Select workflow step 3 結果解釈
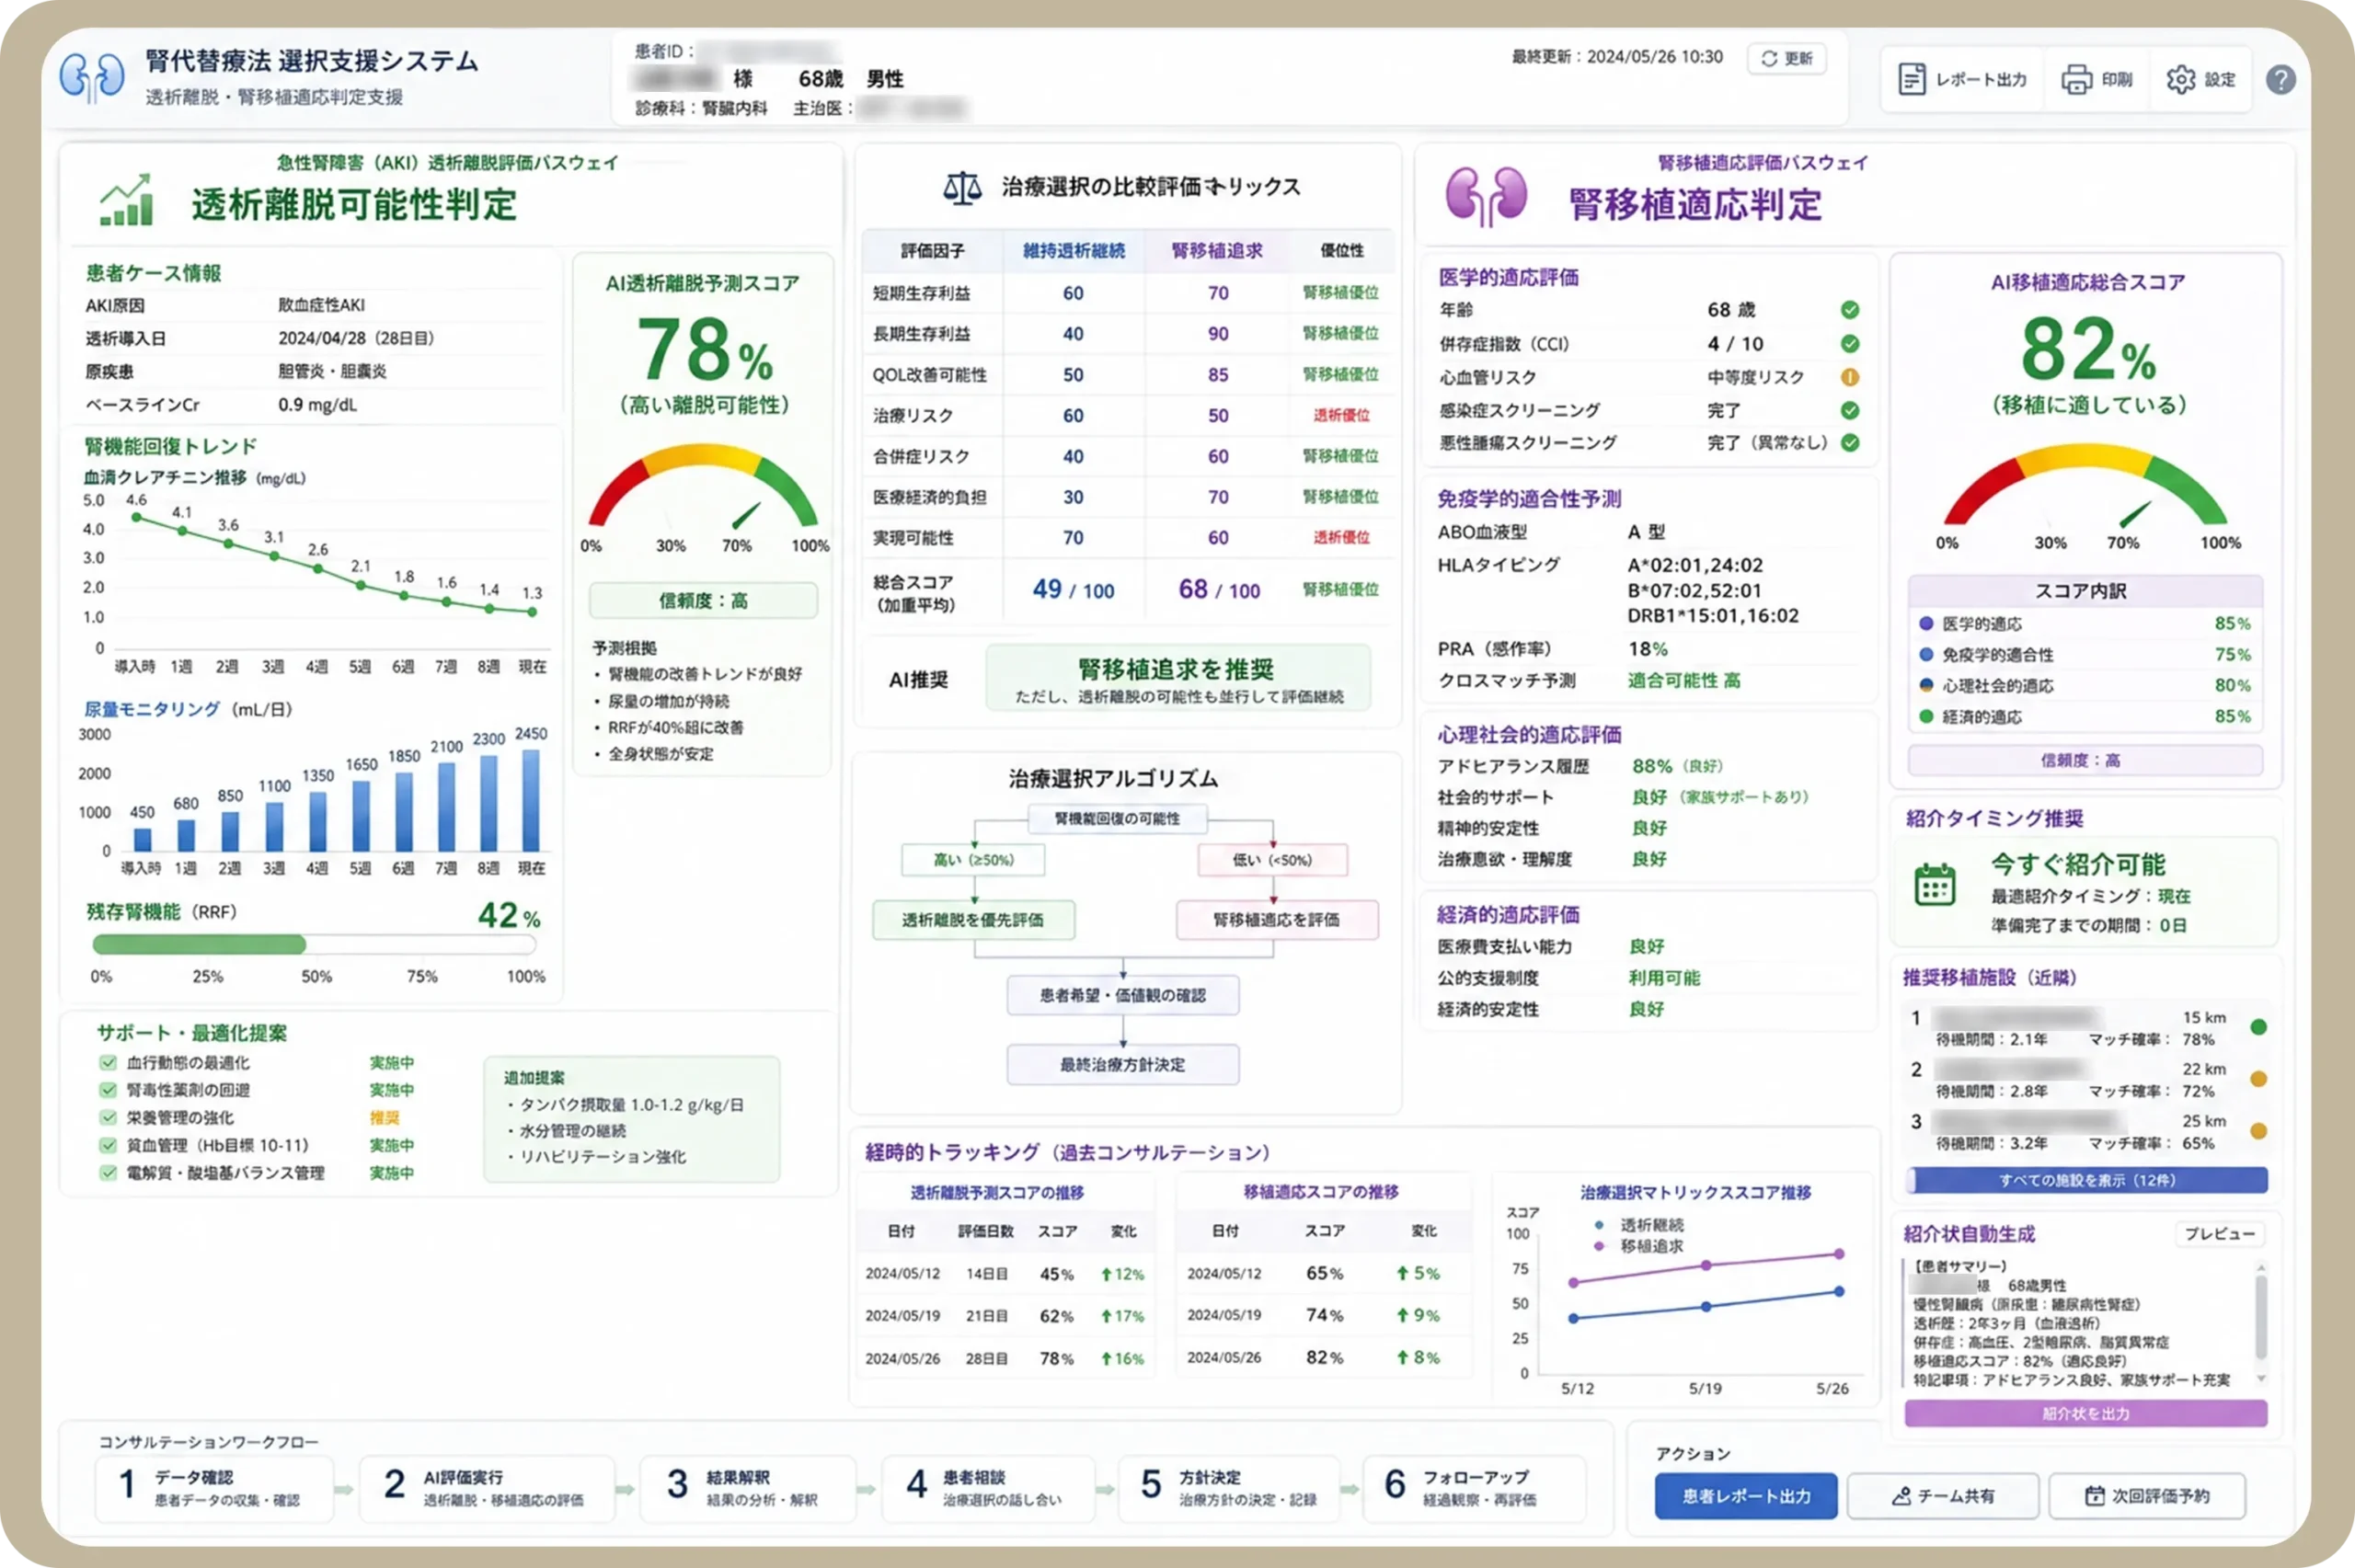Screen dimensions: 2355x1568 pos(748,1488)
